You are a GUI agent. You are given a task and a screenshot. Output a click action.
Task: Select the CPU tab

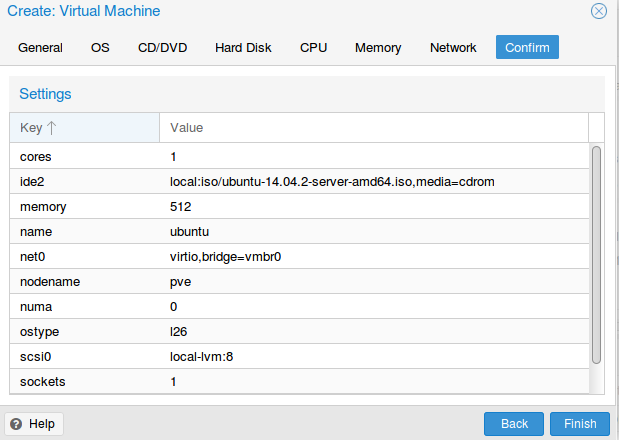[x=313, y=47]
